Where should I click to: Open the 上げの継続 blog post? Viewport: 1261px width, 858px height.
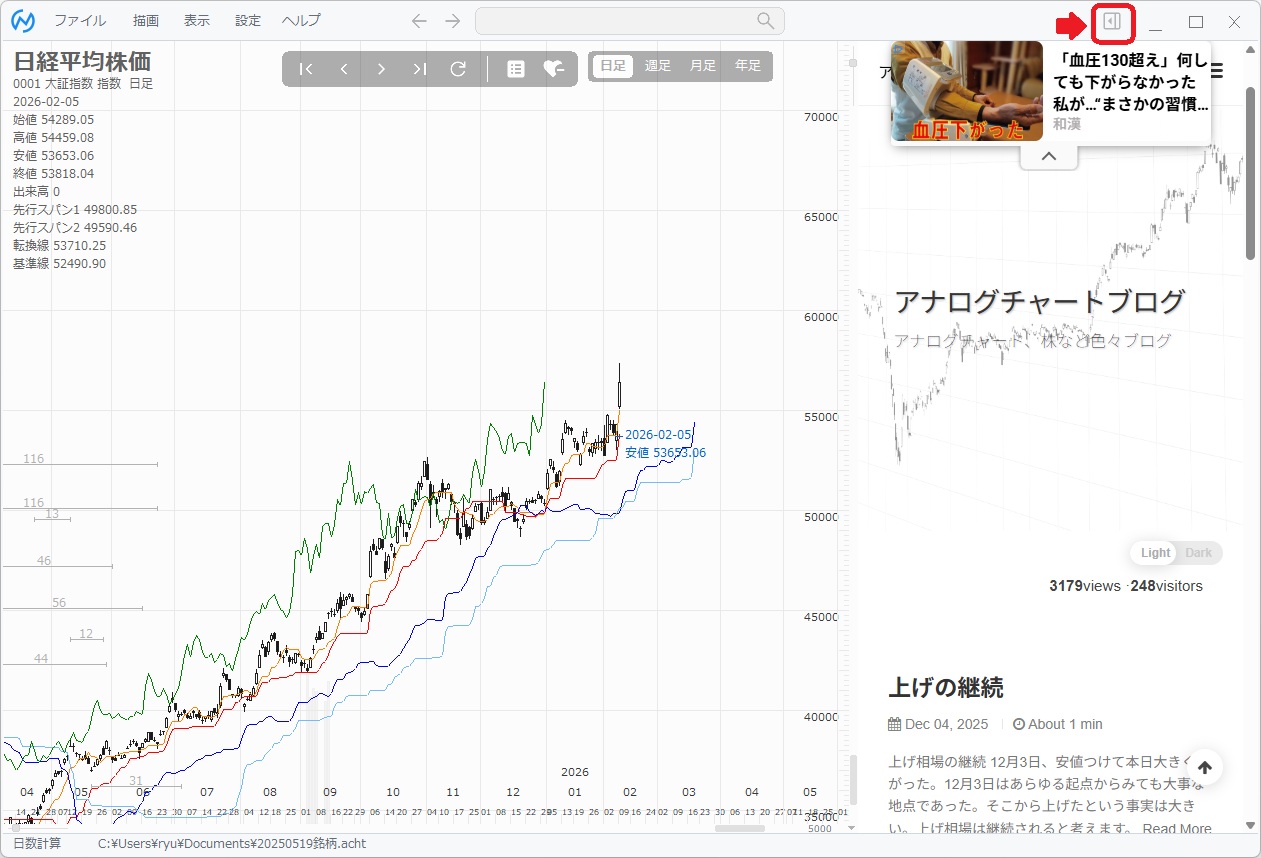coord(945,688)
